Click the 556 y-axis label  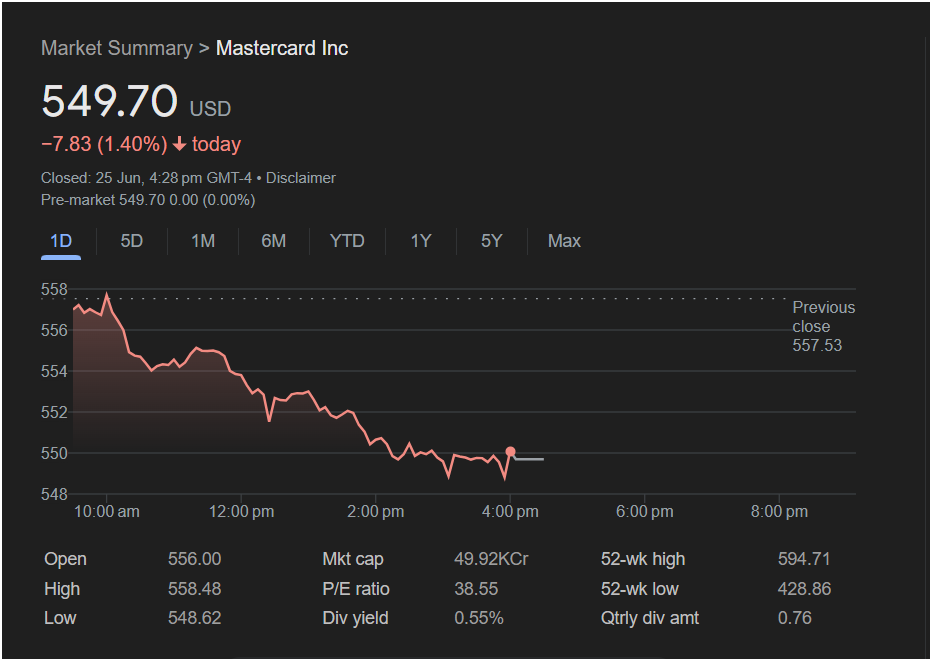54,330
